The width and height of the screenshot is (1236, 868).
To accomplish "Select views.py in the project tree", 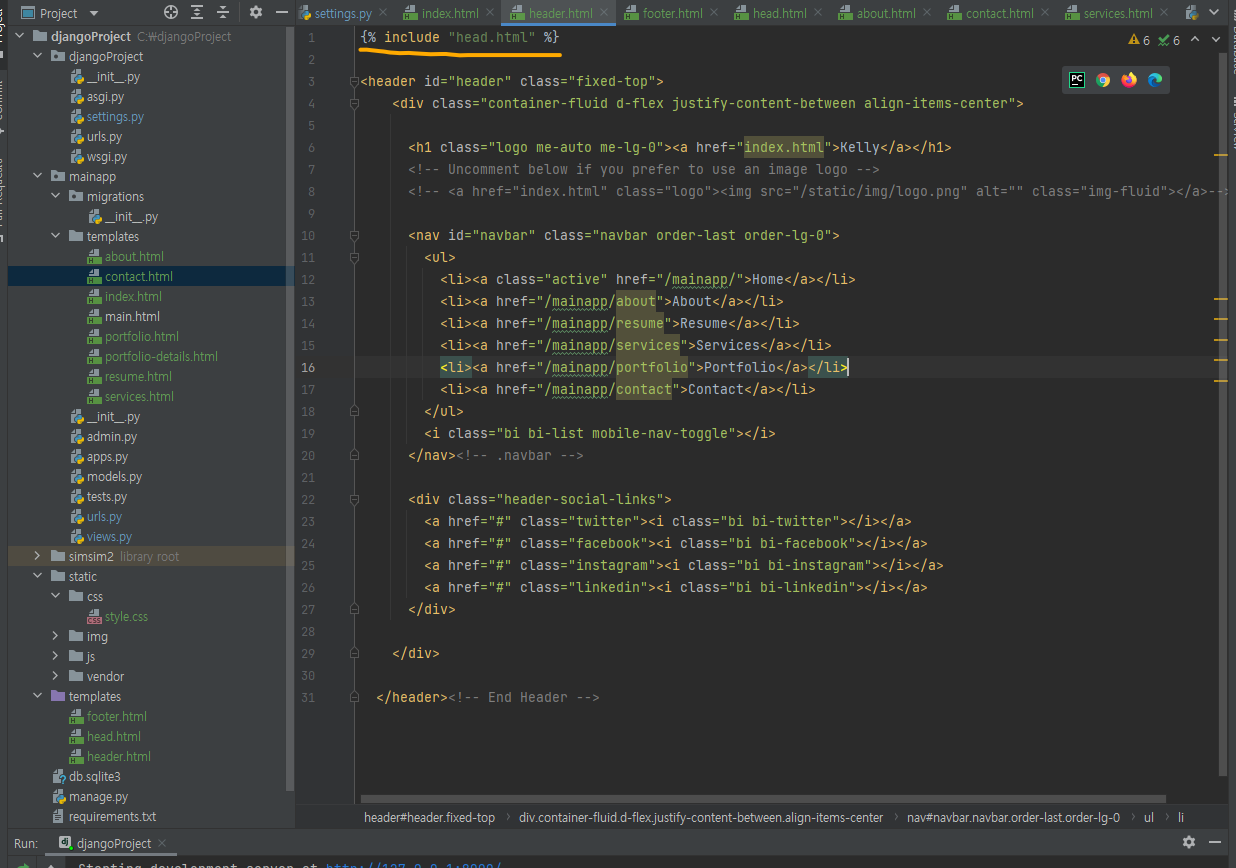I will click(109, 536).
